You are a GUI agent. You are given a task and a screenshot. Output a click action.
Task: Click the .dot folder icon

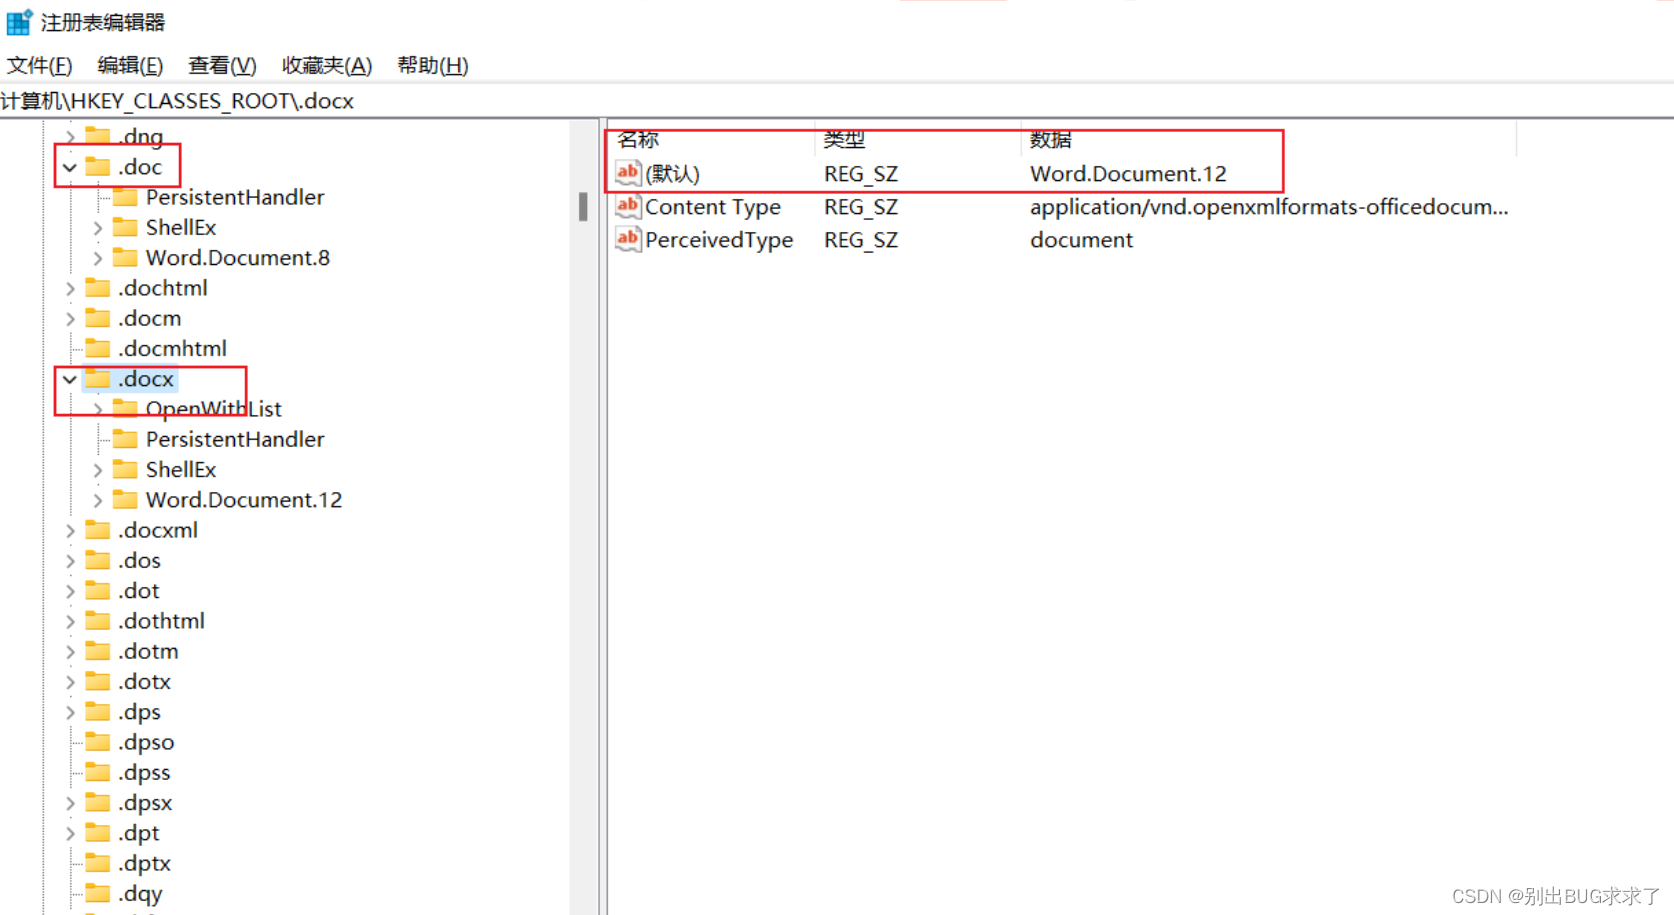click(x=98, y=590)
